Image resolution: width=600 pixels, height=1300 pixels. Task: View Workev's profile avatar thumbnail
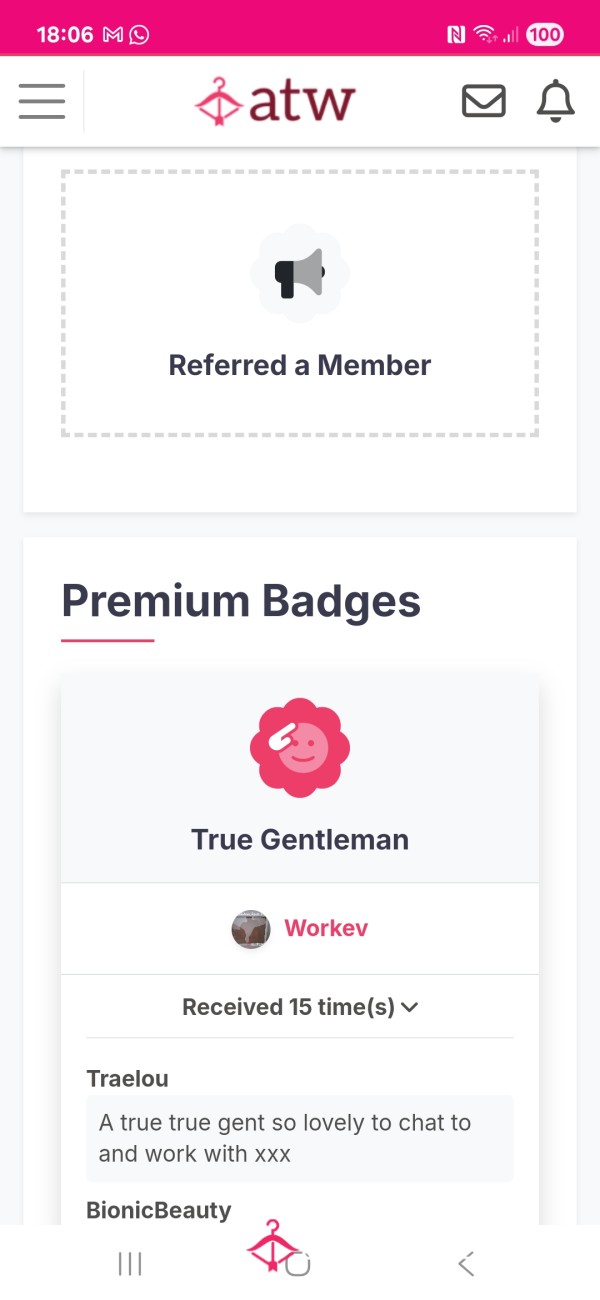pyautogui.click(x=251, y=929)
